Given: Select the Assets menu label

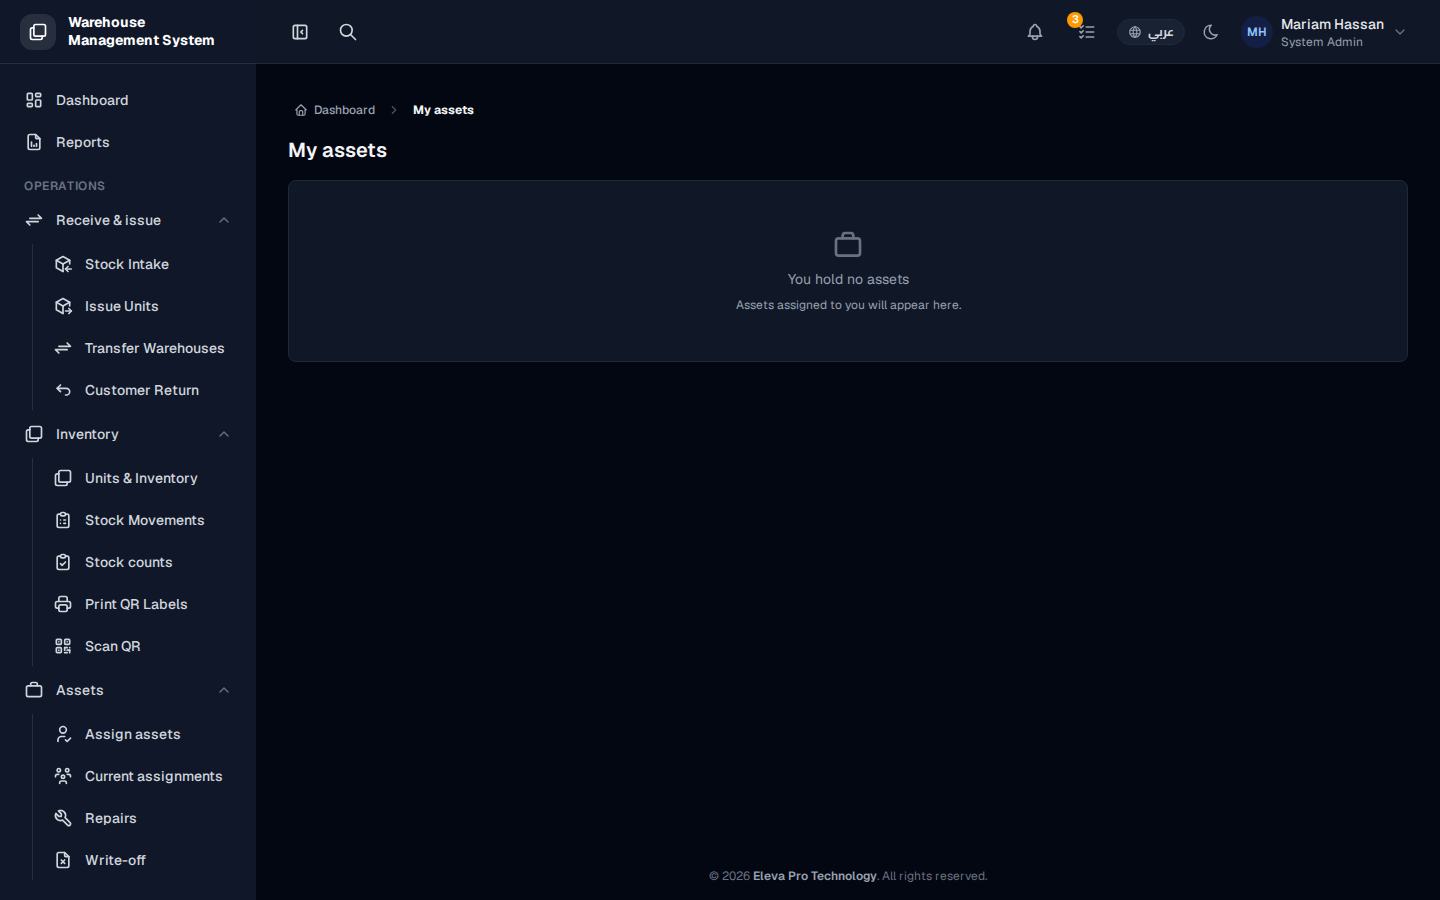Looking at the screenshot, I should 80,690.
